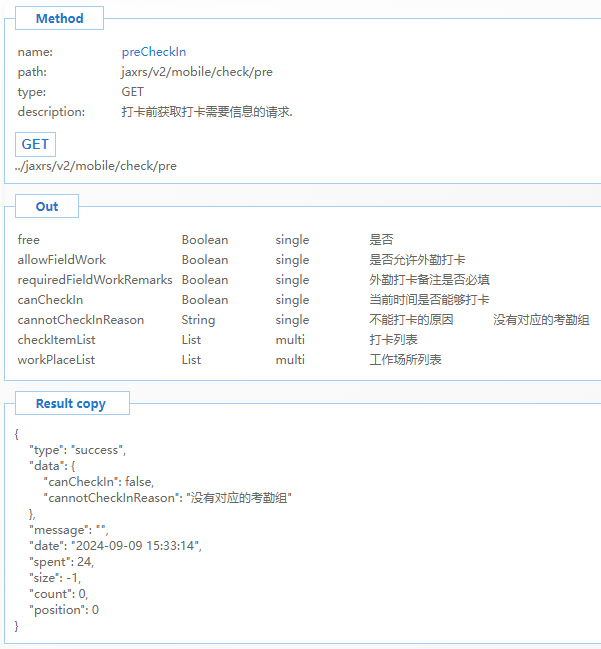
Task: Click the checkItemList field name
Action: click(56, 340)
